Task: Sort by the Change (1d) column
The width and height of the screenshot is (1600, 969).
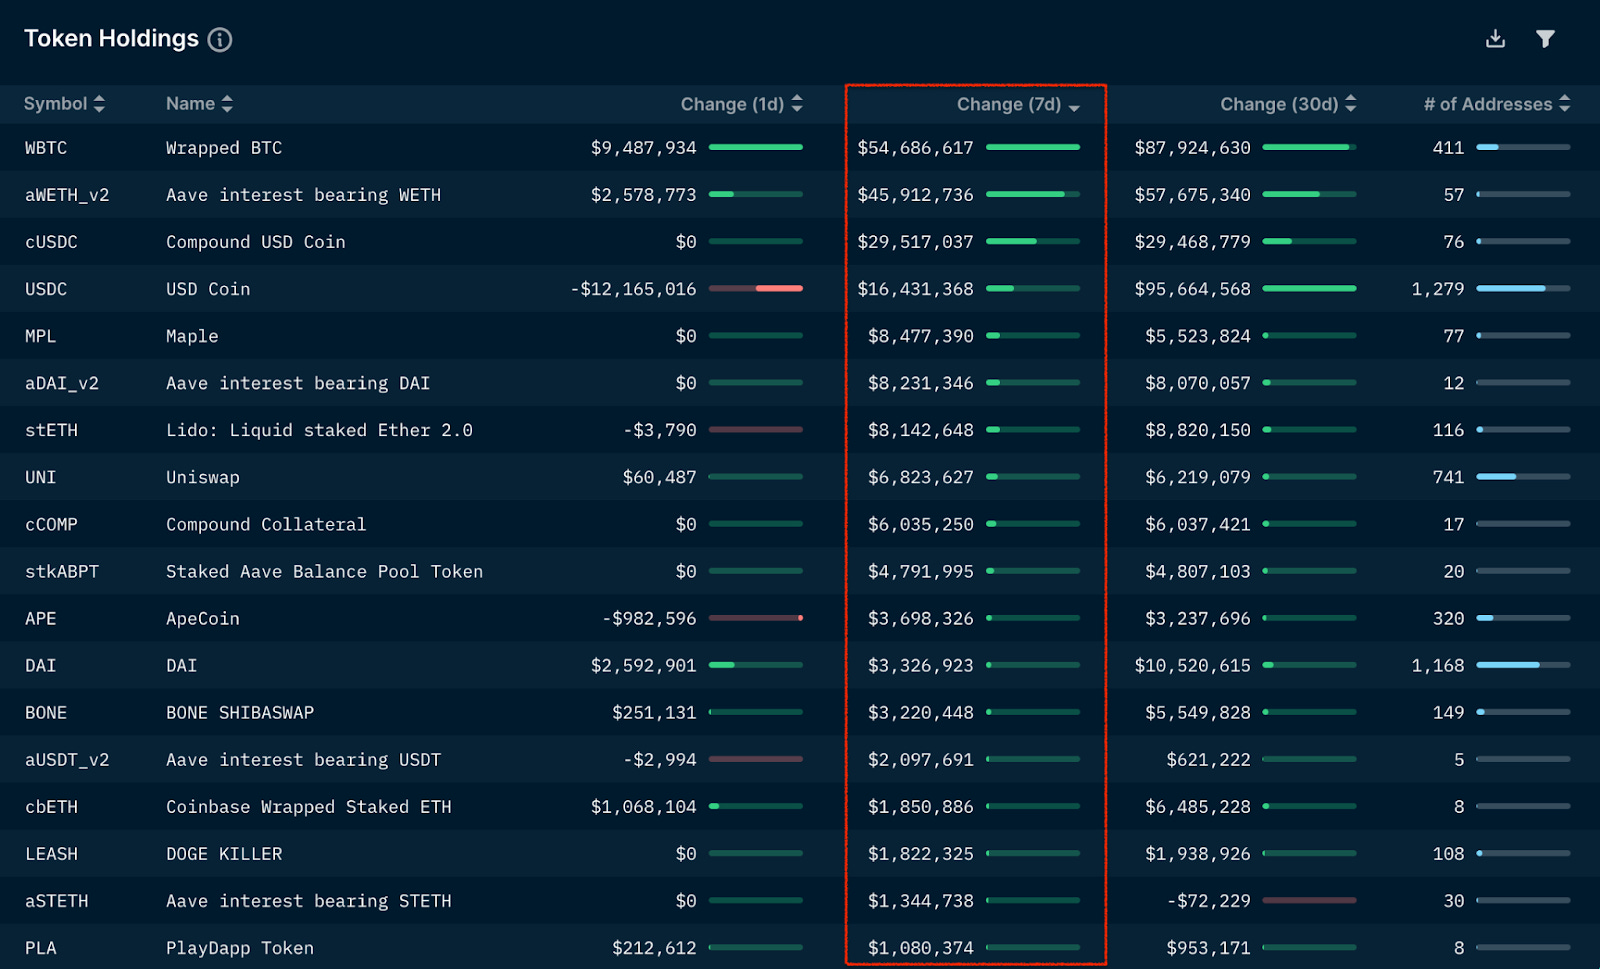Action: pos(742,104)
